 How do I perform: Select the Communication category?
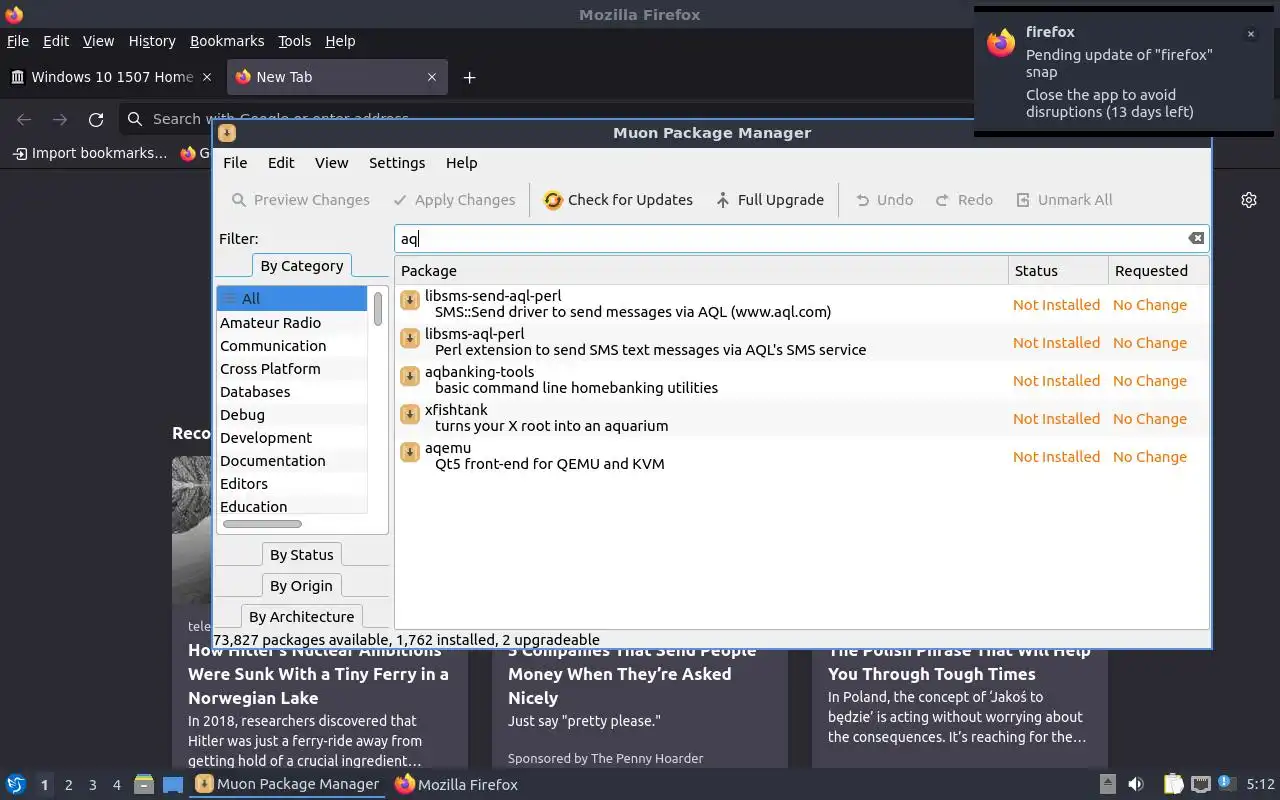pyautogui.click(x=292, y=345)
